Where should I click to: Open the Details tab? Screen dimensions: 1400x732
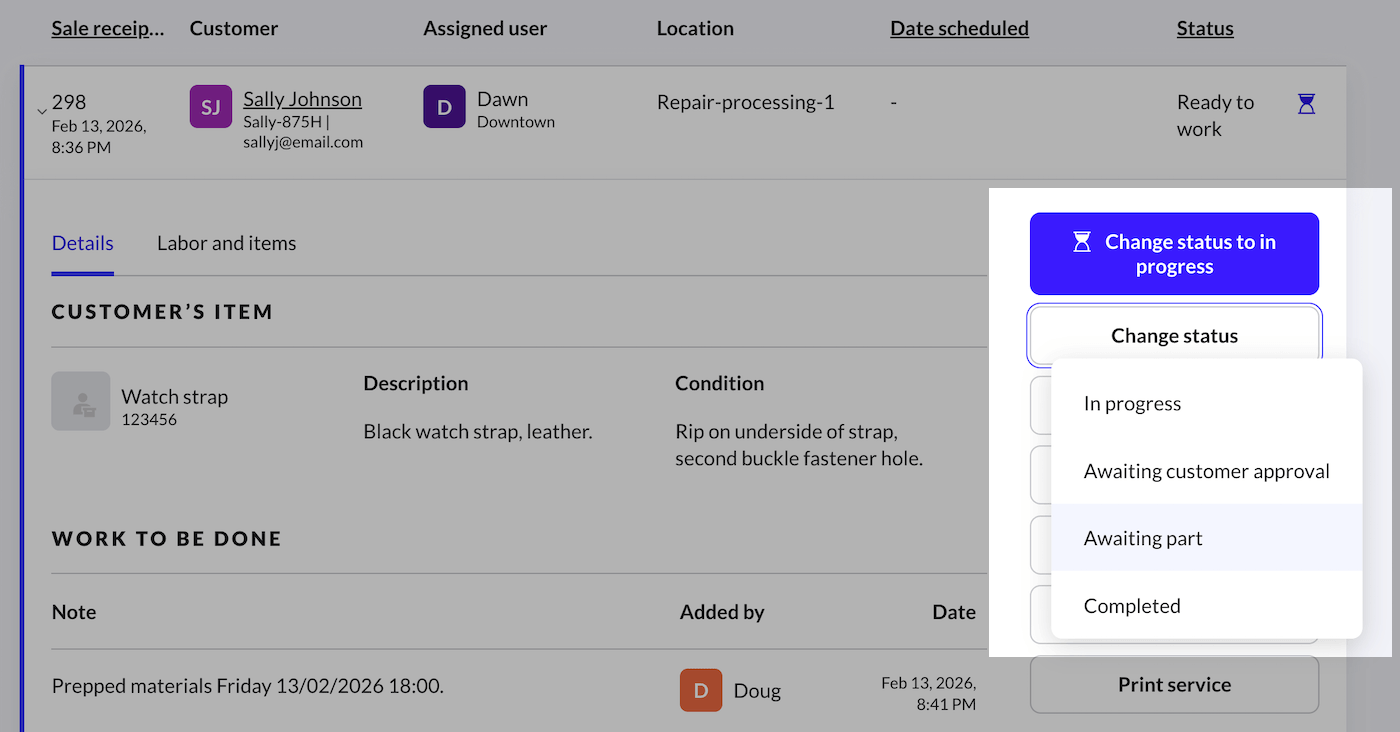[x=82, y=243]
